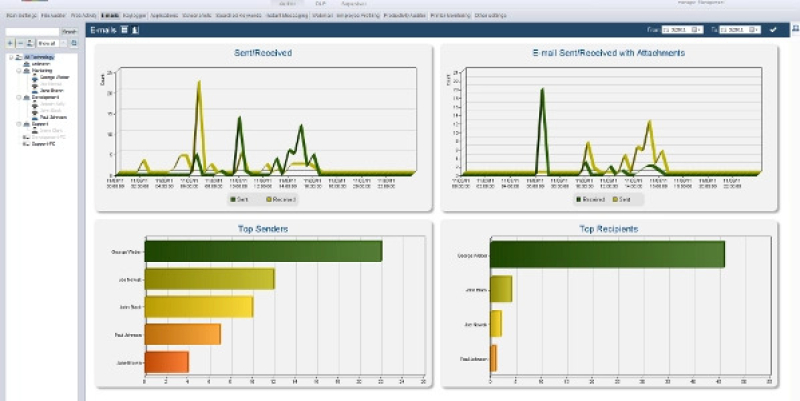Select the E-mails tab
This screenshot has width=800, height=401.
coord(109,15)
